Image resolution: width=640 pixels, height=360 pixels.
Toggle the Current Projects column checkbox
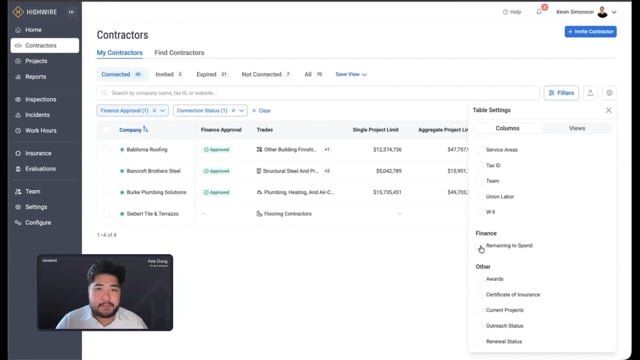tap(480, 310)
